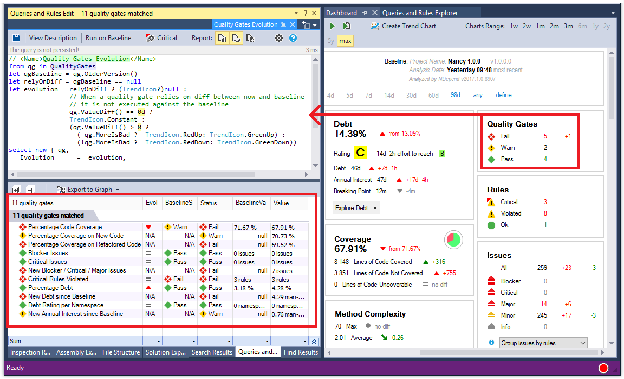624x379 pixels.
Task: Collapse all result rows icon
Action: click(31, 190)
